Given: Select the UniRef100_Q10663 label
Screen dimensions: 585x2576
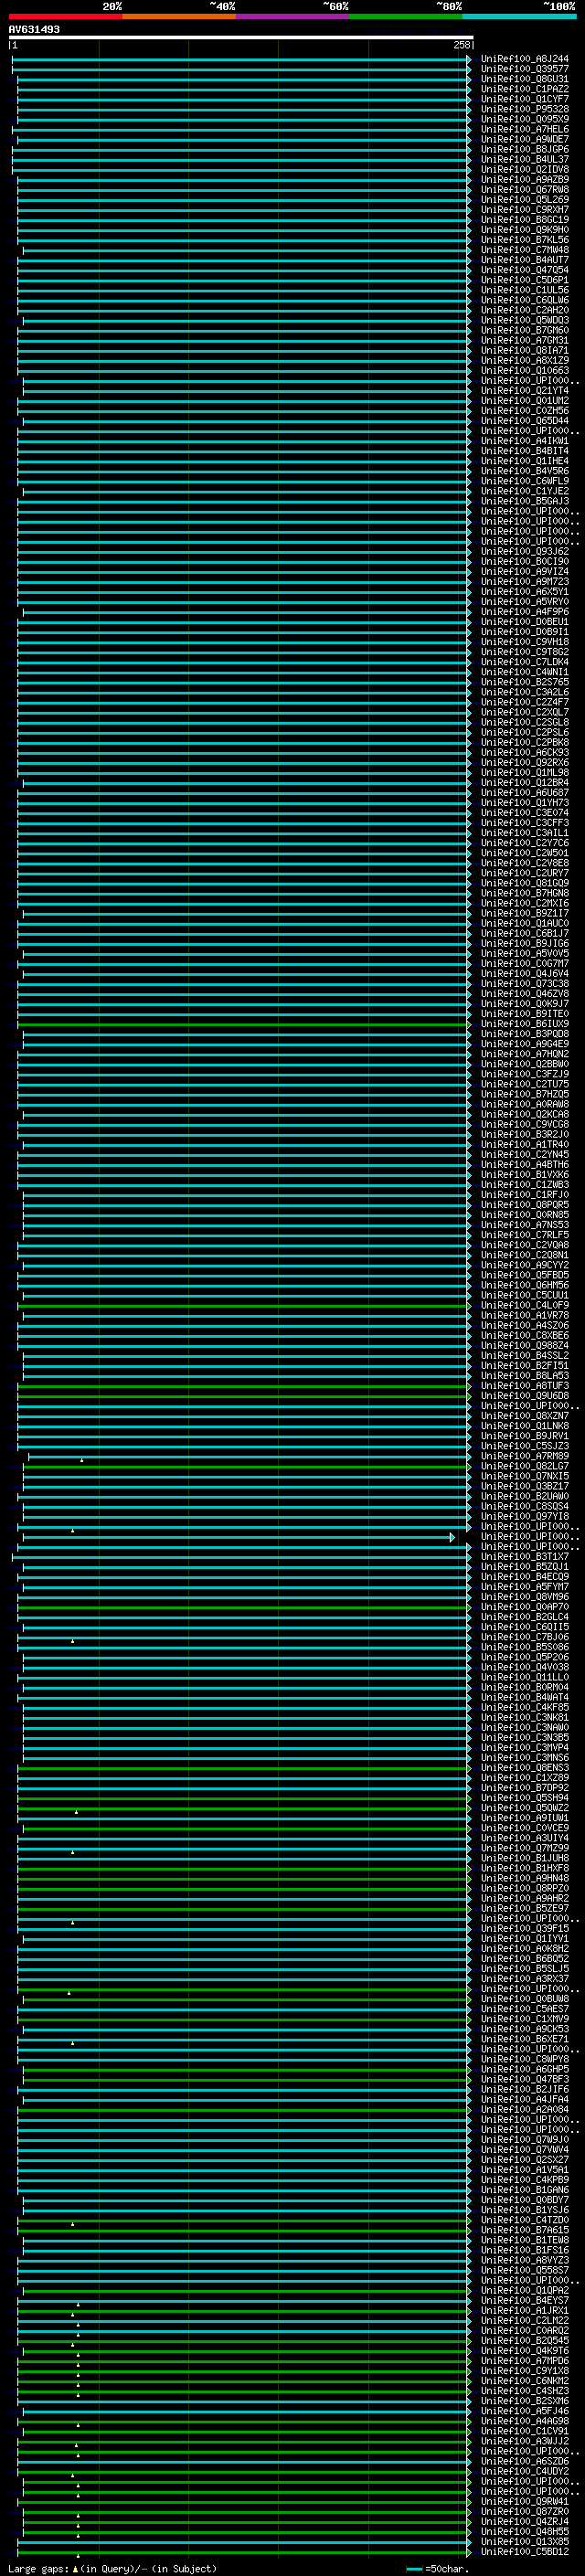Looking at the screenshot, I should pyautogui.click(x=524, y=370).
